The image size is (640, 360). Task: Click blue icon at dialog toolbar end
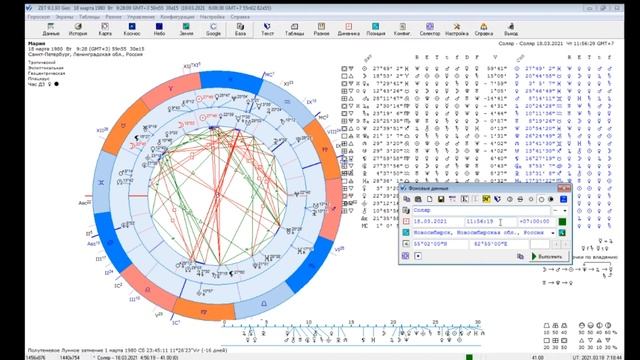point(563,199)
